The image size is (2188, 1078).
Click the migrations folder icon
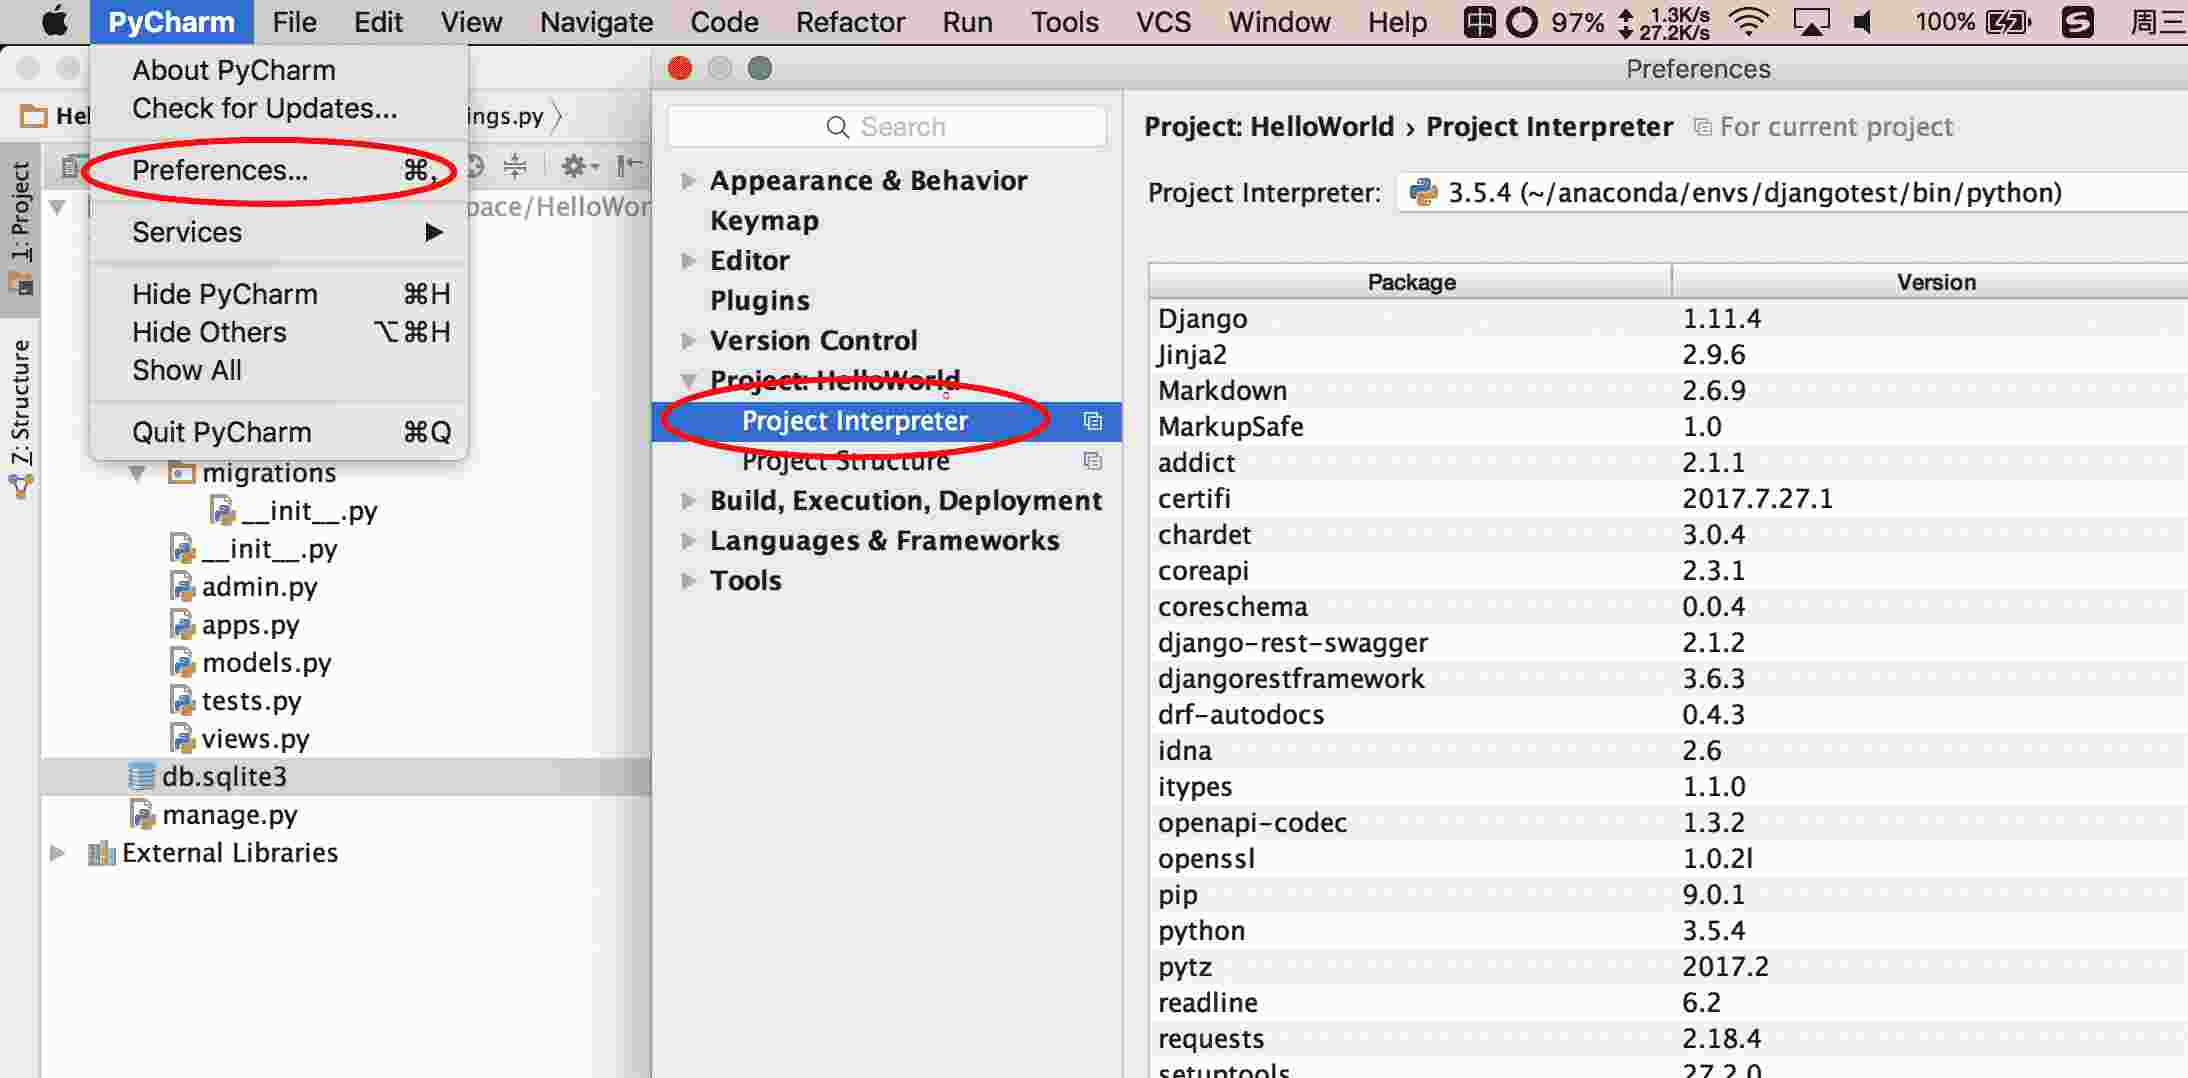click(181, 472)
